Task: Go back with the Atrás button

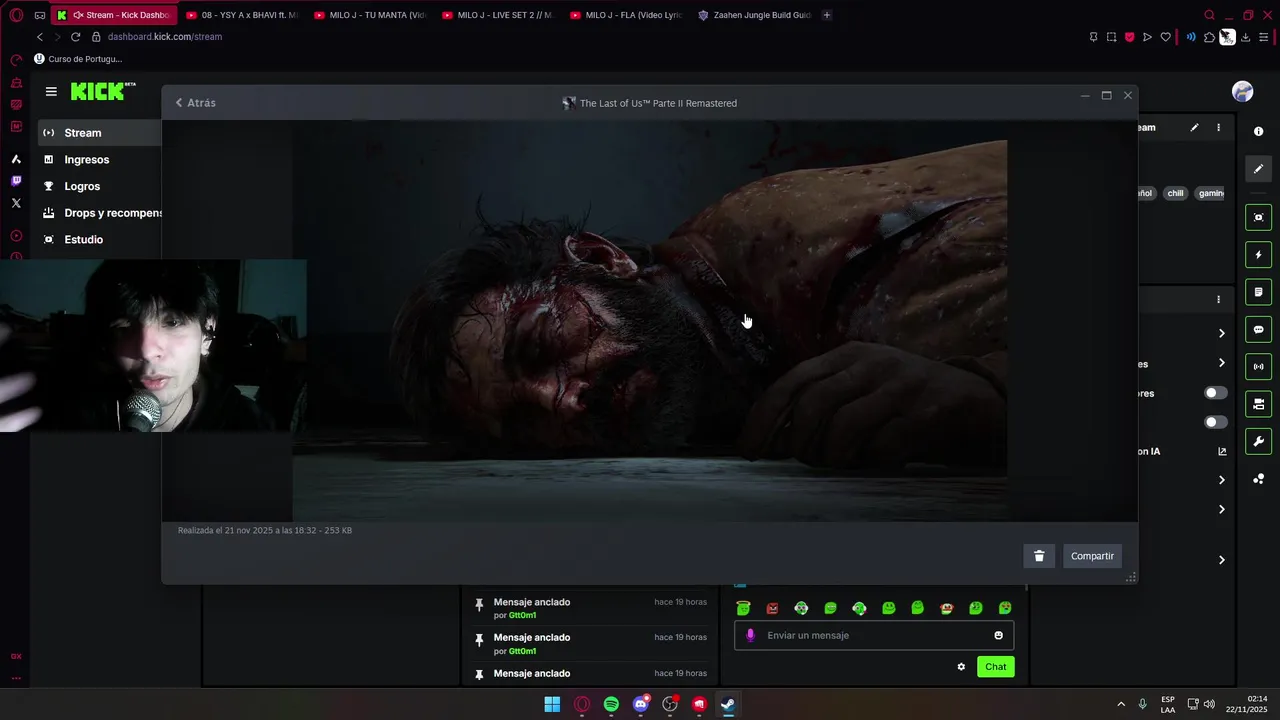Action: [195, 103]
